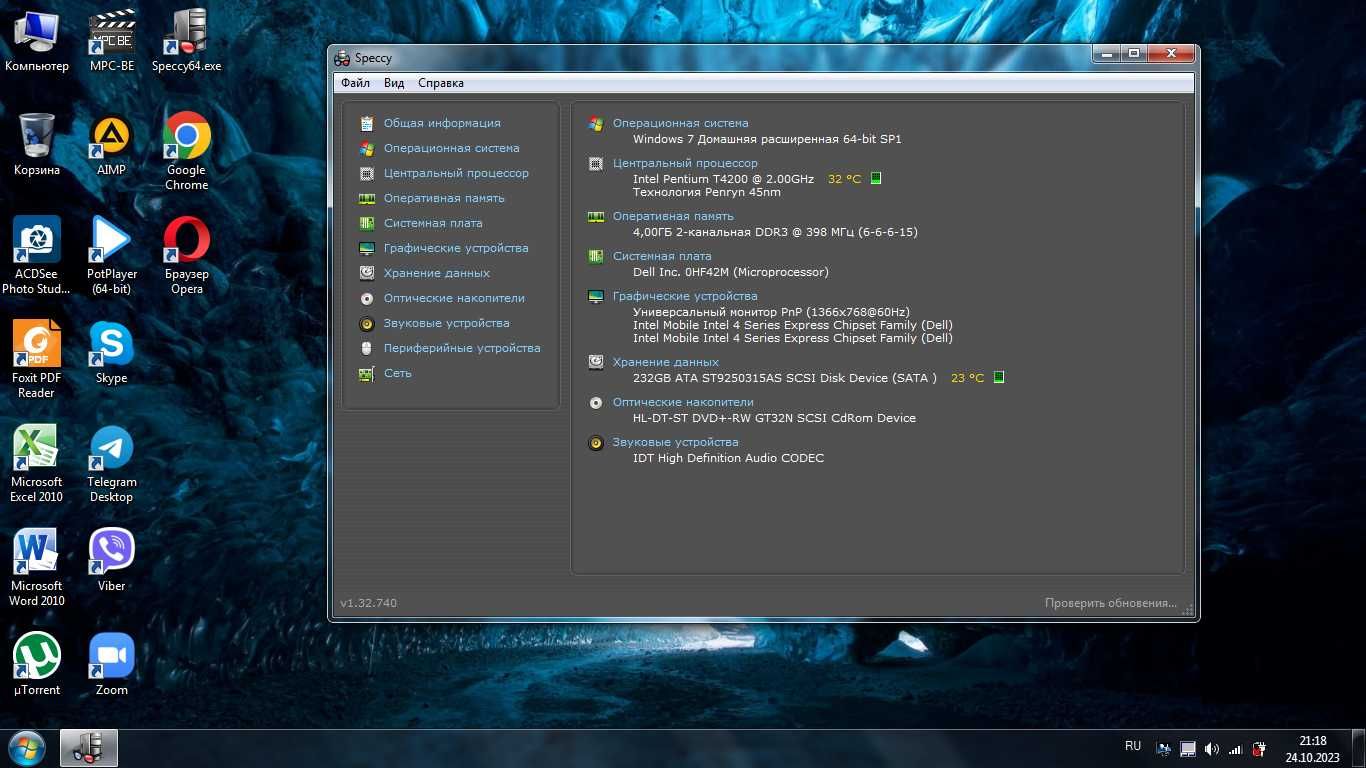Image resolution: width=1366 pixels, height=768 pixels.
Task: Click the motherboard icon in the summary pane
Action: [596, 256]
